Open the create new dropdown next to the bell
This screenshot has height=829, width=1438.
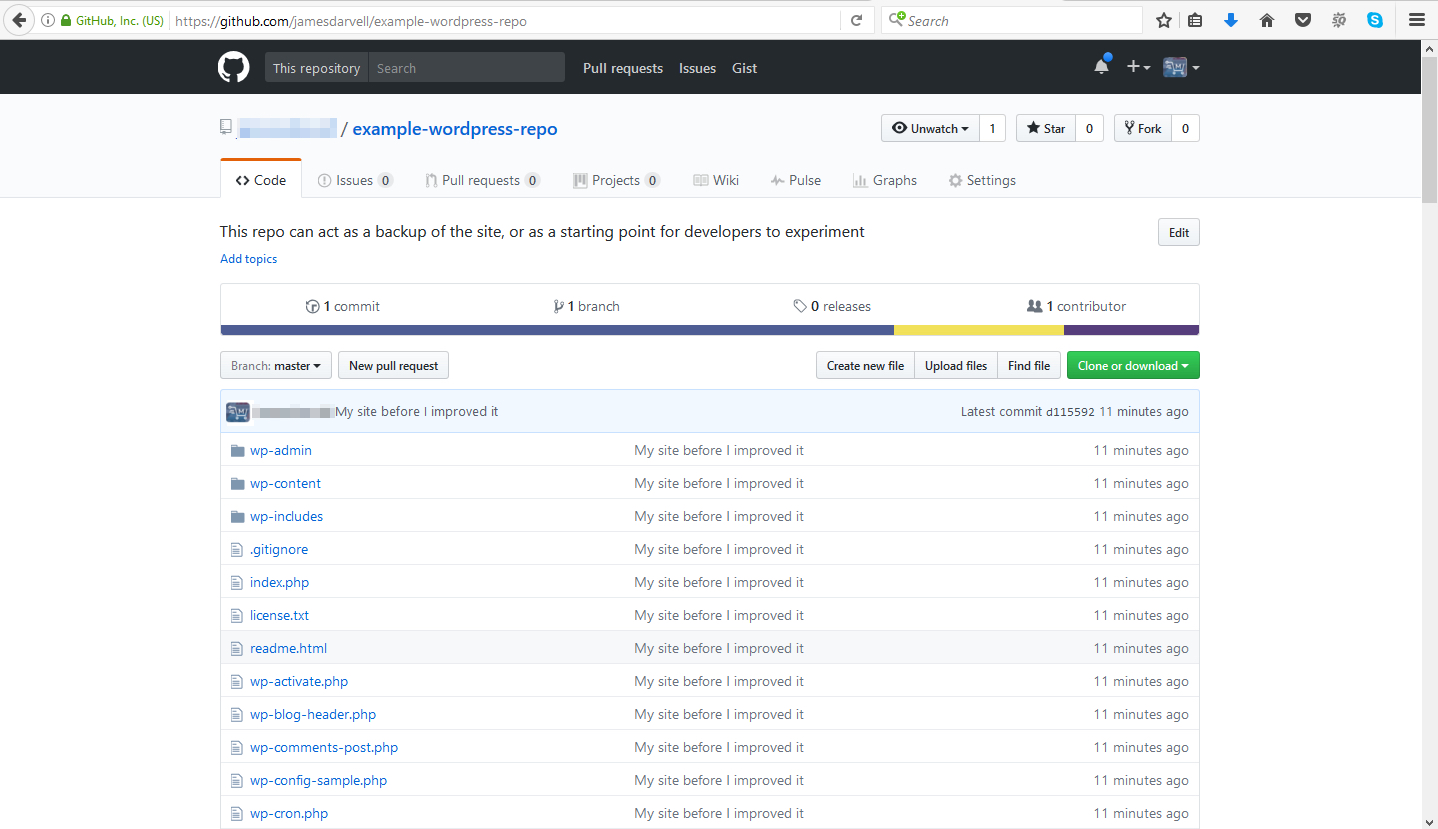click(1138, 66)
